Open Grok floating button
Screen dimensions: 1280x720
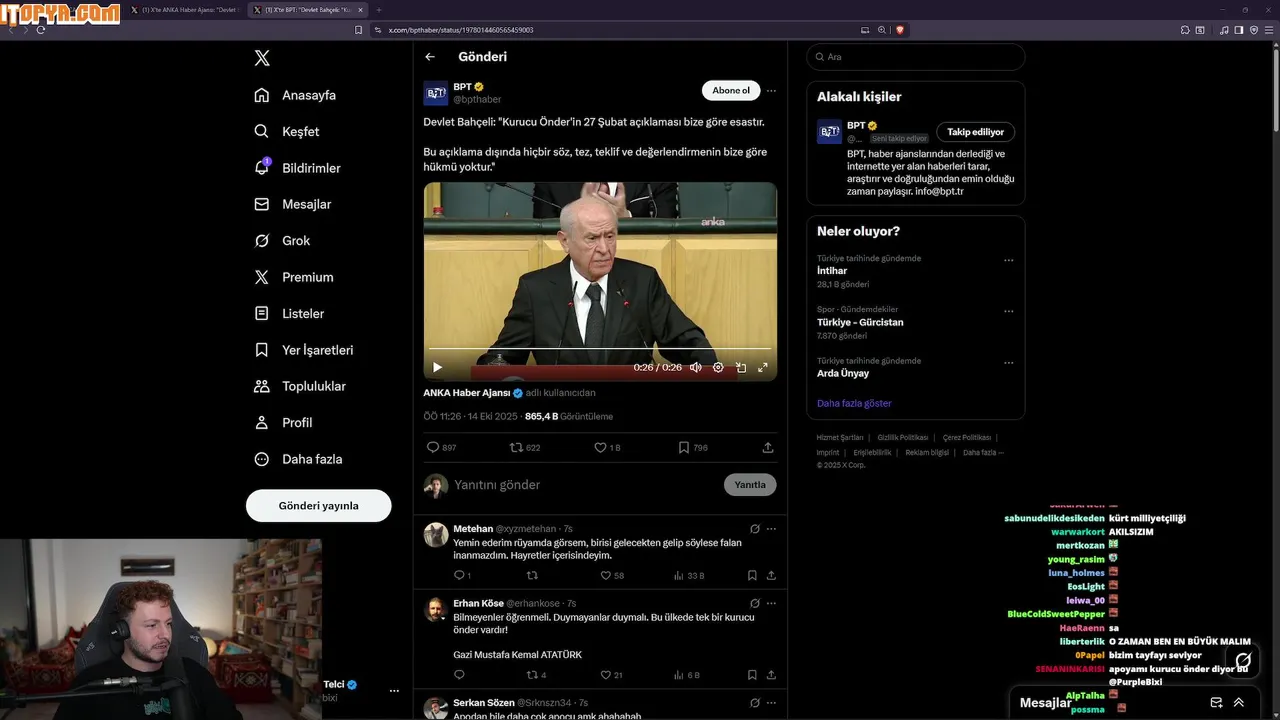pos(1243,661)
